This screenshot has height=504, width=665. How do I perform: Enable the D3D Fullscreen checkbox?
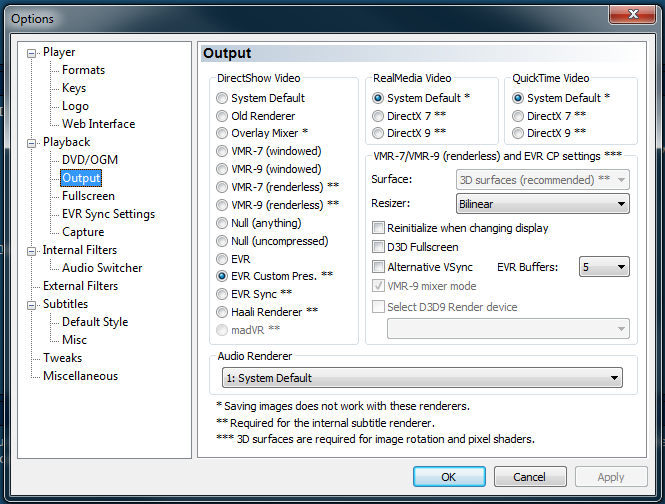[378, 247]
